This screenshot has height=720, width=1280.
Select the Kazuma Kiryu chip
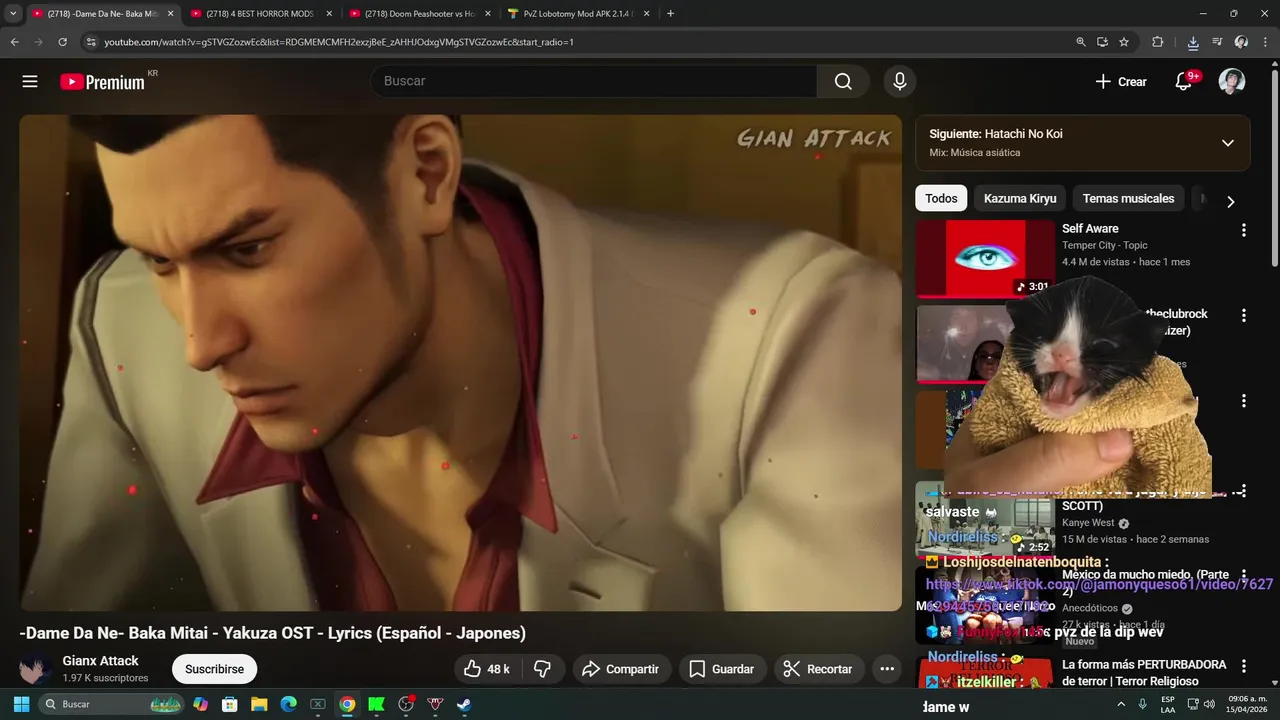(1020, 198)
